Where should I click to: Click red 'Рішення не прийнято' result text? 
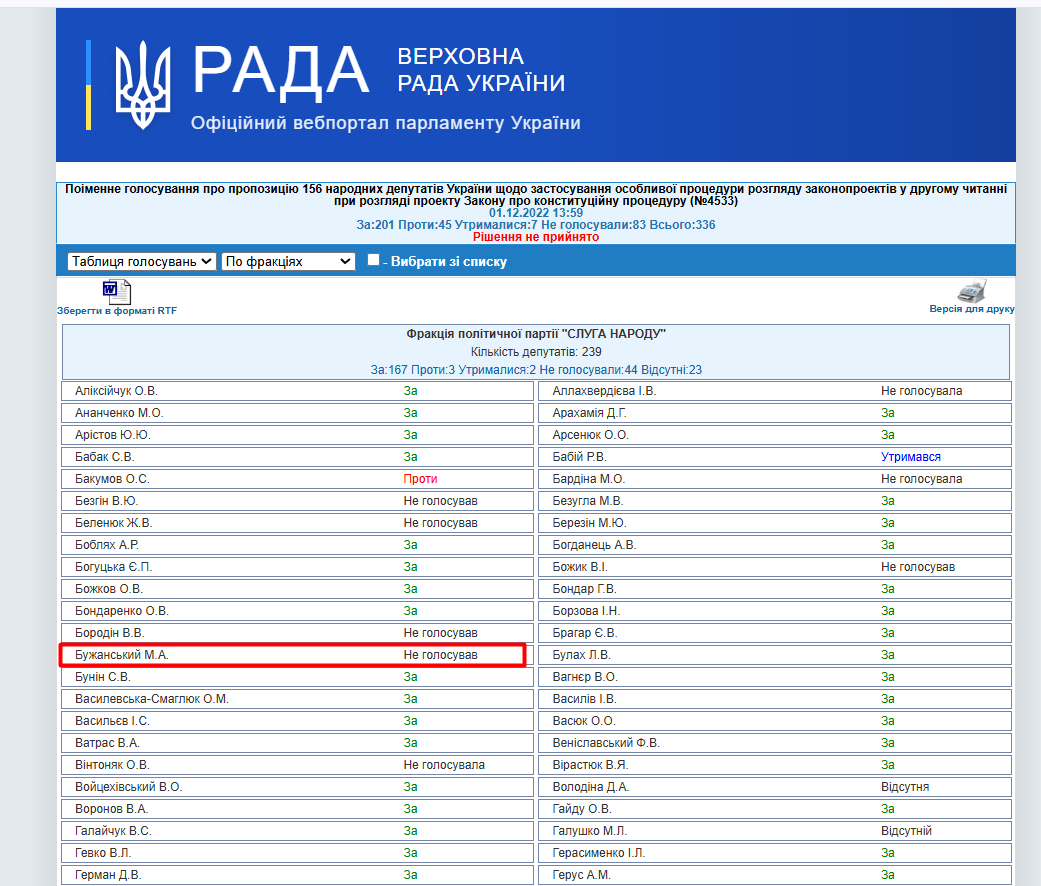536,237
